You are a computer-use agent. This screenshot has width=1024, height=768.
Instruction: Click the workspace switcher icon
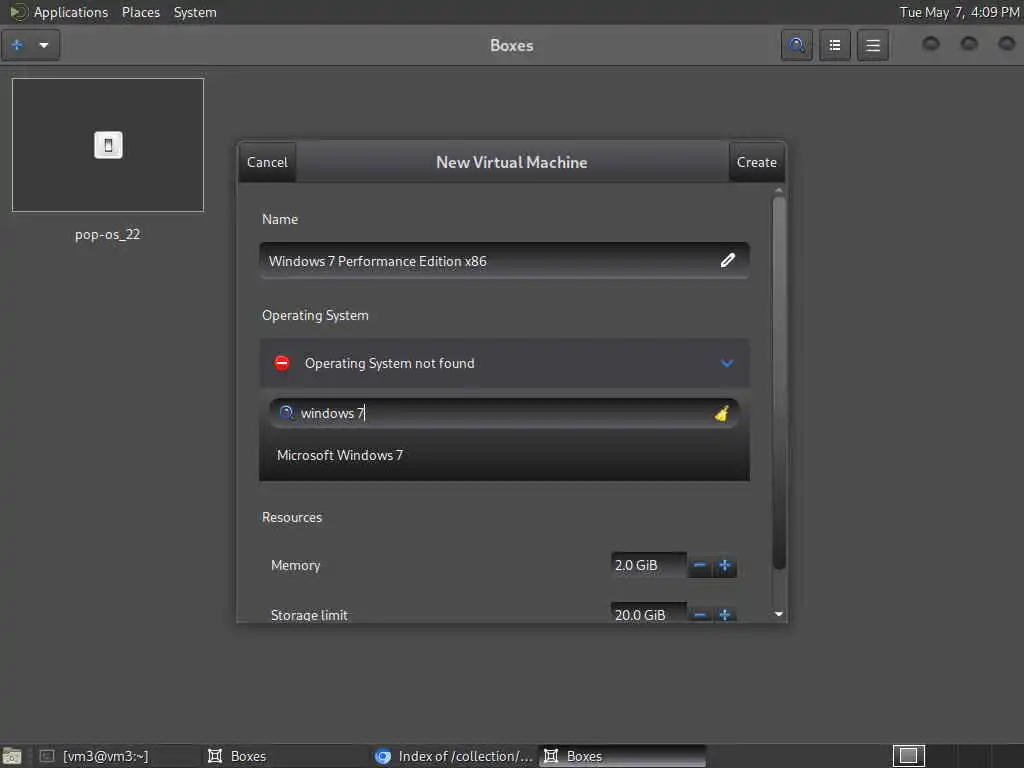tap(908, 756)
